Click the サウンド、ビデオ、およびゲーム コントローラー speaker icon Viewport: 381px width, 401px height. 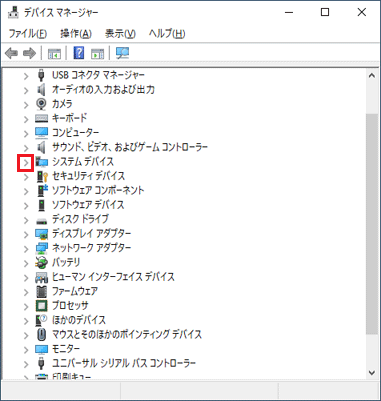coord(41,147)
